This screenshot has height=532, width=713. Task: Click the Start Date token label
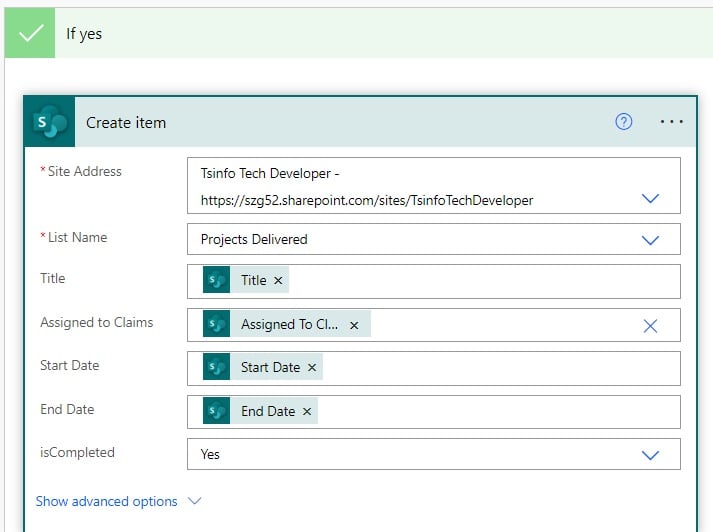pos(271,367)
